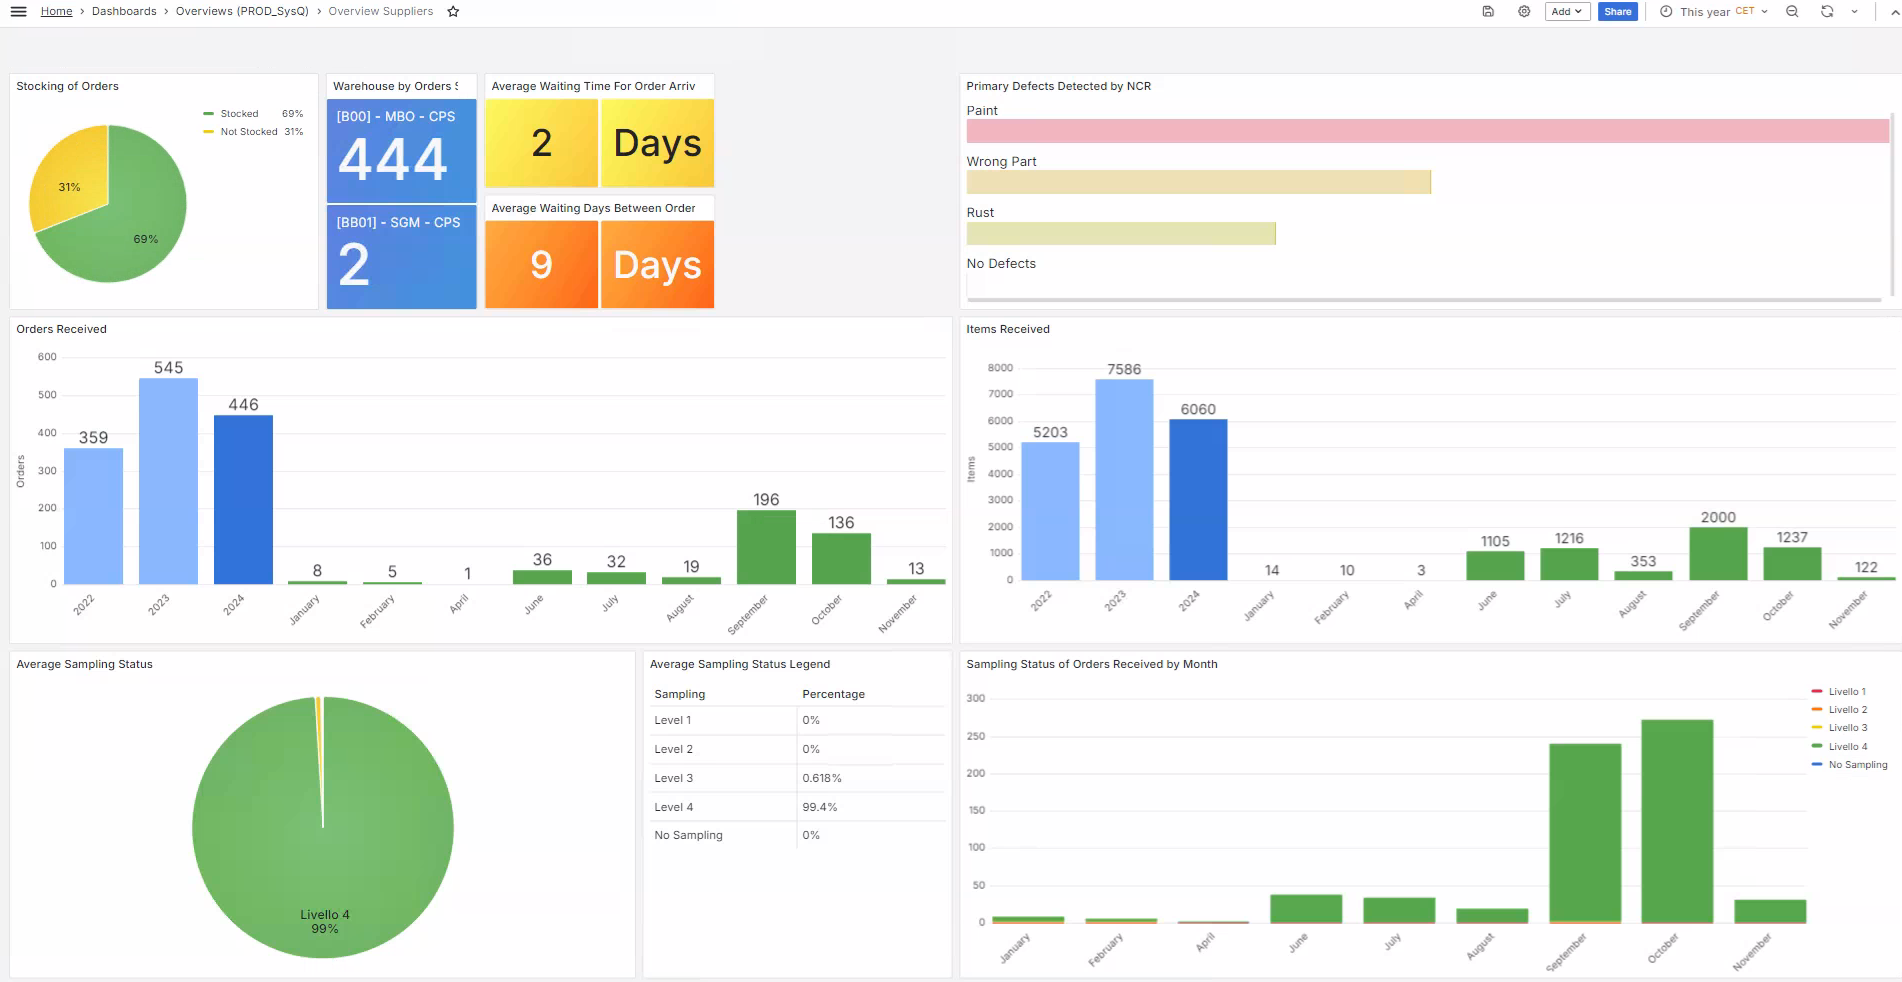1902x982 pixels.
Task: Toggle Livello 1 series in legend
Action: pyautogui.click(x=1846, y=692)
